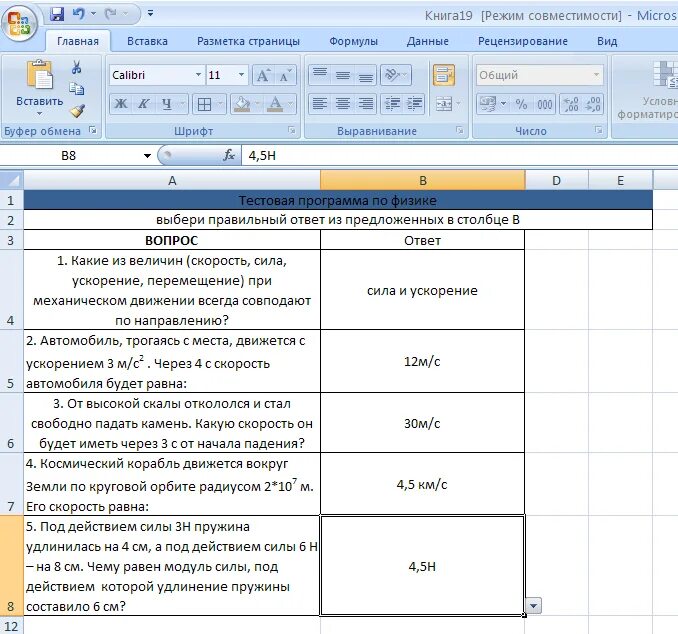Select row 4 header
678x634 pixels.
(x=11, y=290)
